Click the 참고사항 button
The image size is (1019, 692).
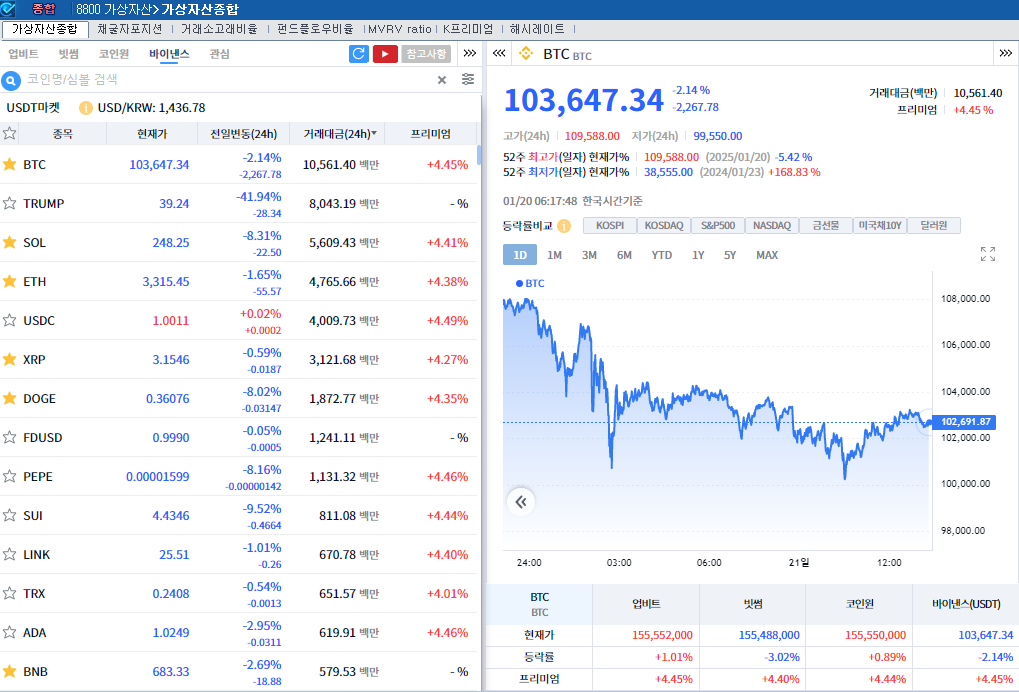pyautogui.click(x=426, y=54)
